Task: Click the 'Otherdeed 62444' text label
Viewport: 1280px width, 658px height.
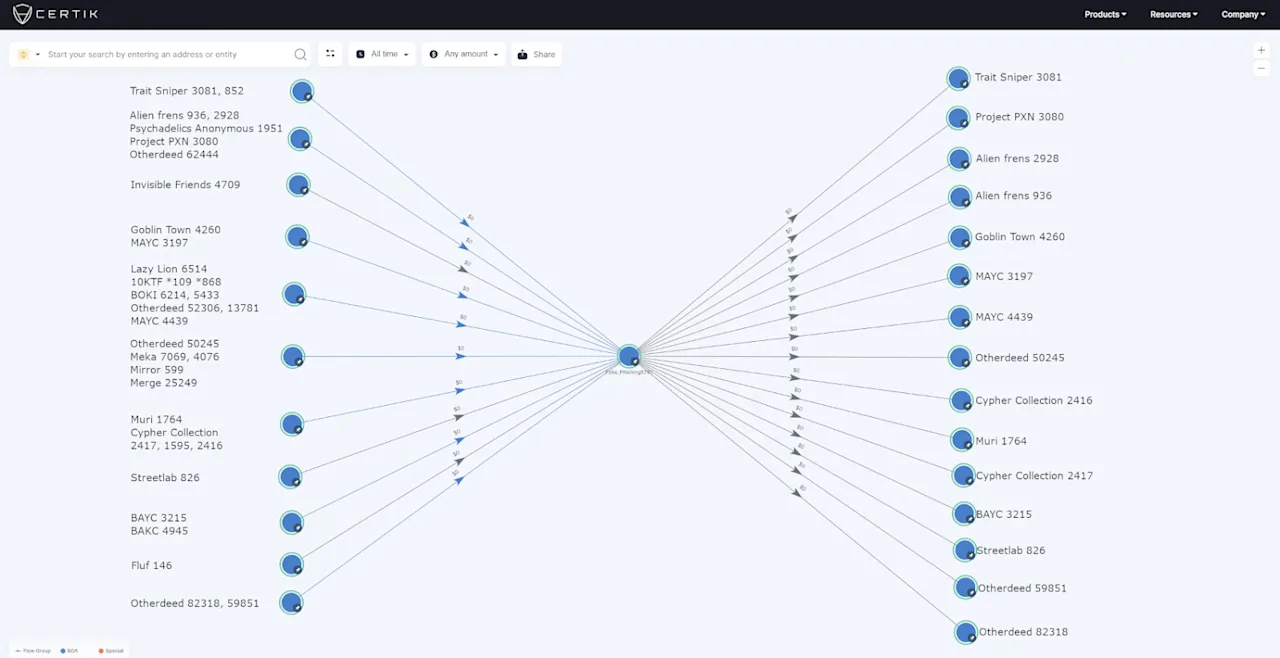Action: pyautogui.click(x=174, y=155)
